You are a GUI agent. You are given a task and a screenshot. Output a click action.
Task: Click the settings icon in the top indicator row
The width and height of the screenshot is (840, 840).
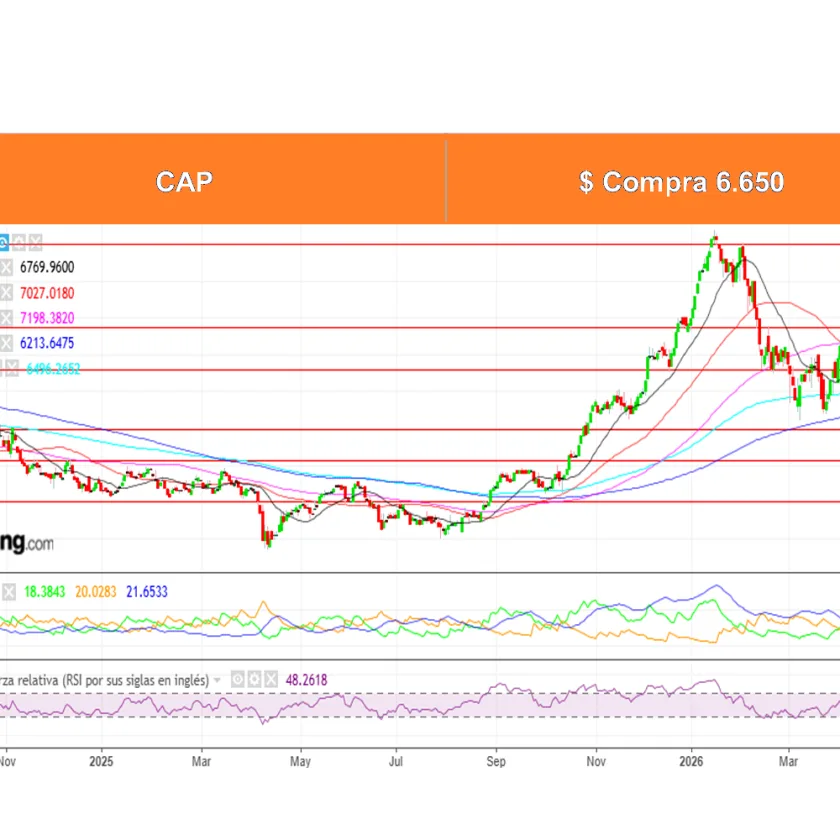click(19, 242)
